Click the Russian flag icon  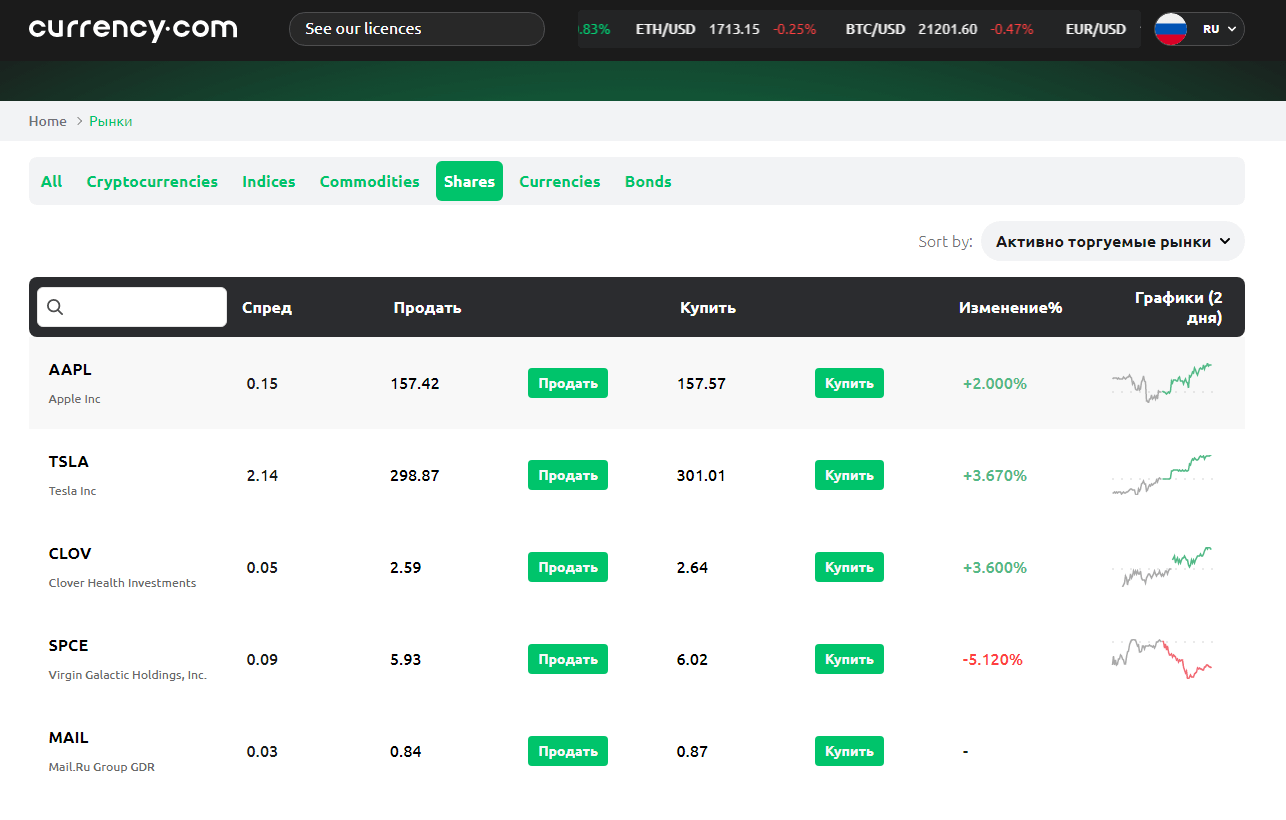(1171, 29)
